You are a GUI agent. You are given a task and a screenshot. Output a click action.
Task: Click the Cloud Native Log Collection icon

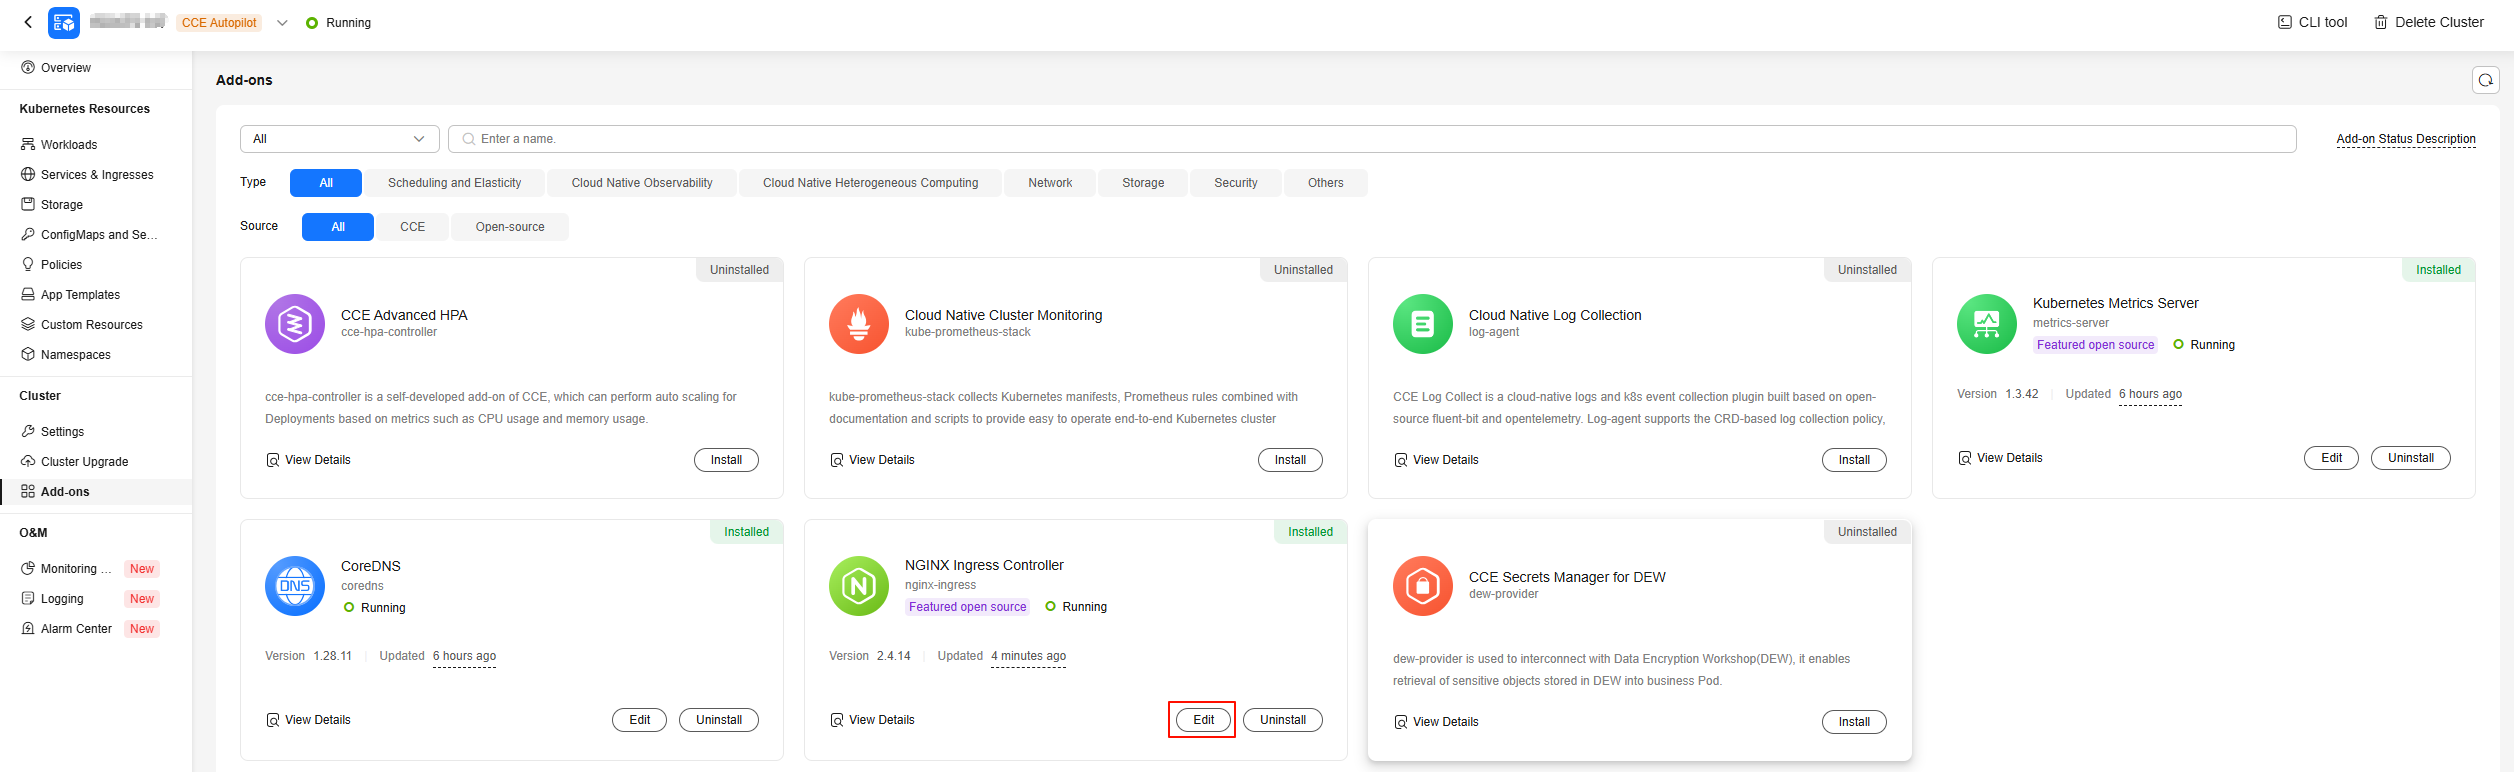point(1423,324)
